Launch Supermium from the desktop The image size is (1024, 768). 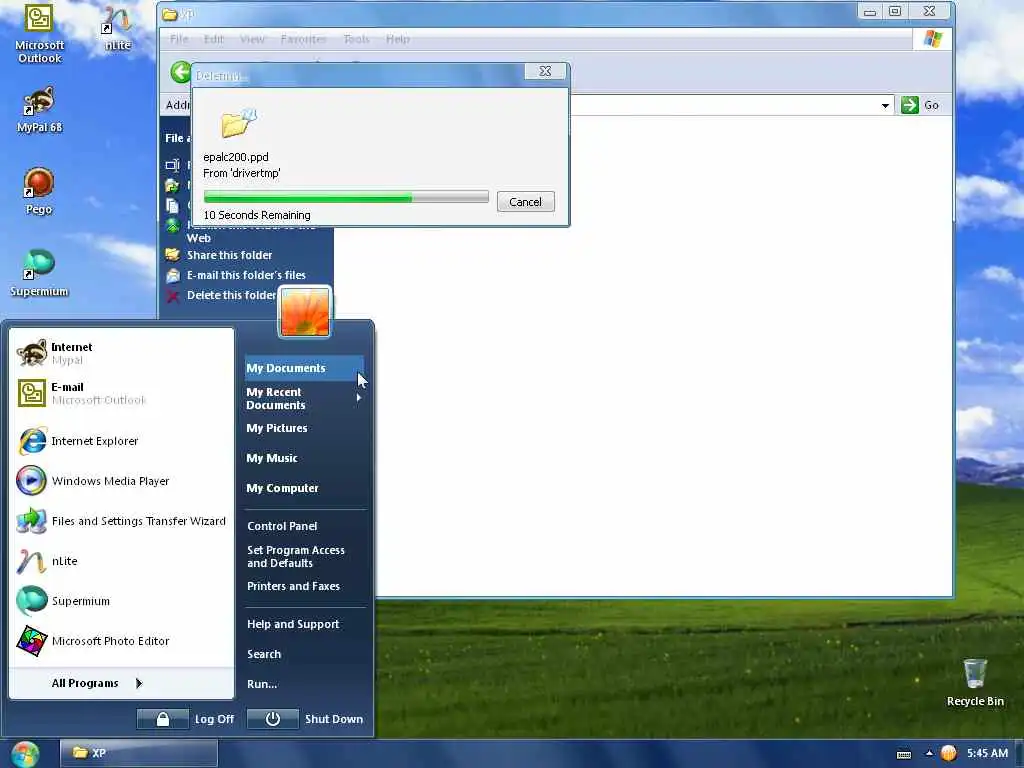(x=39, y=273)
